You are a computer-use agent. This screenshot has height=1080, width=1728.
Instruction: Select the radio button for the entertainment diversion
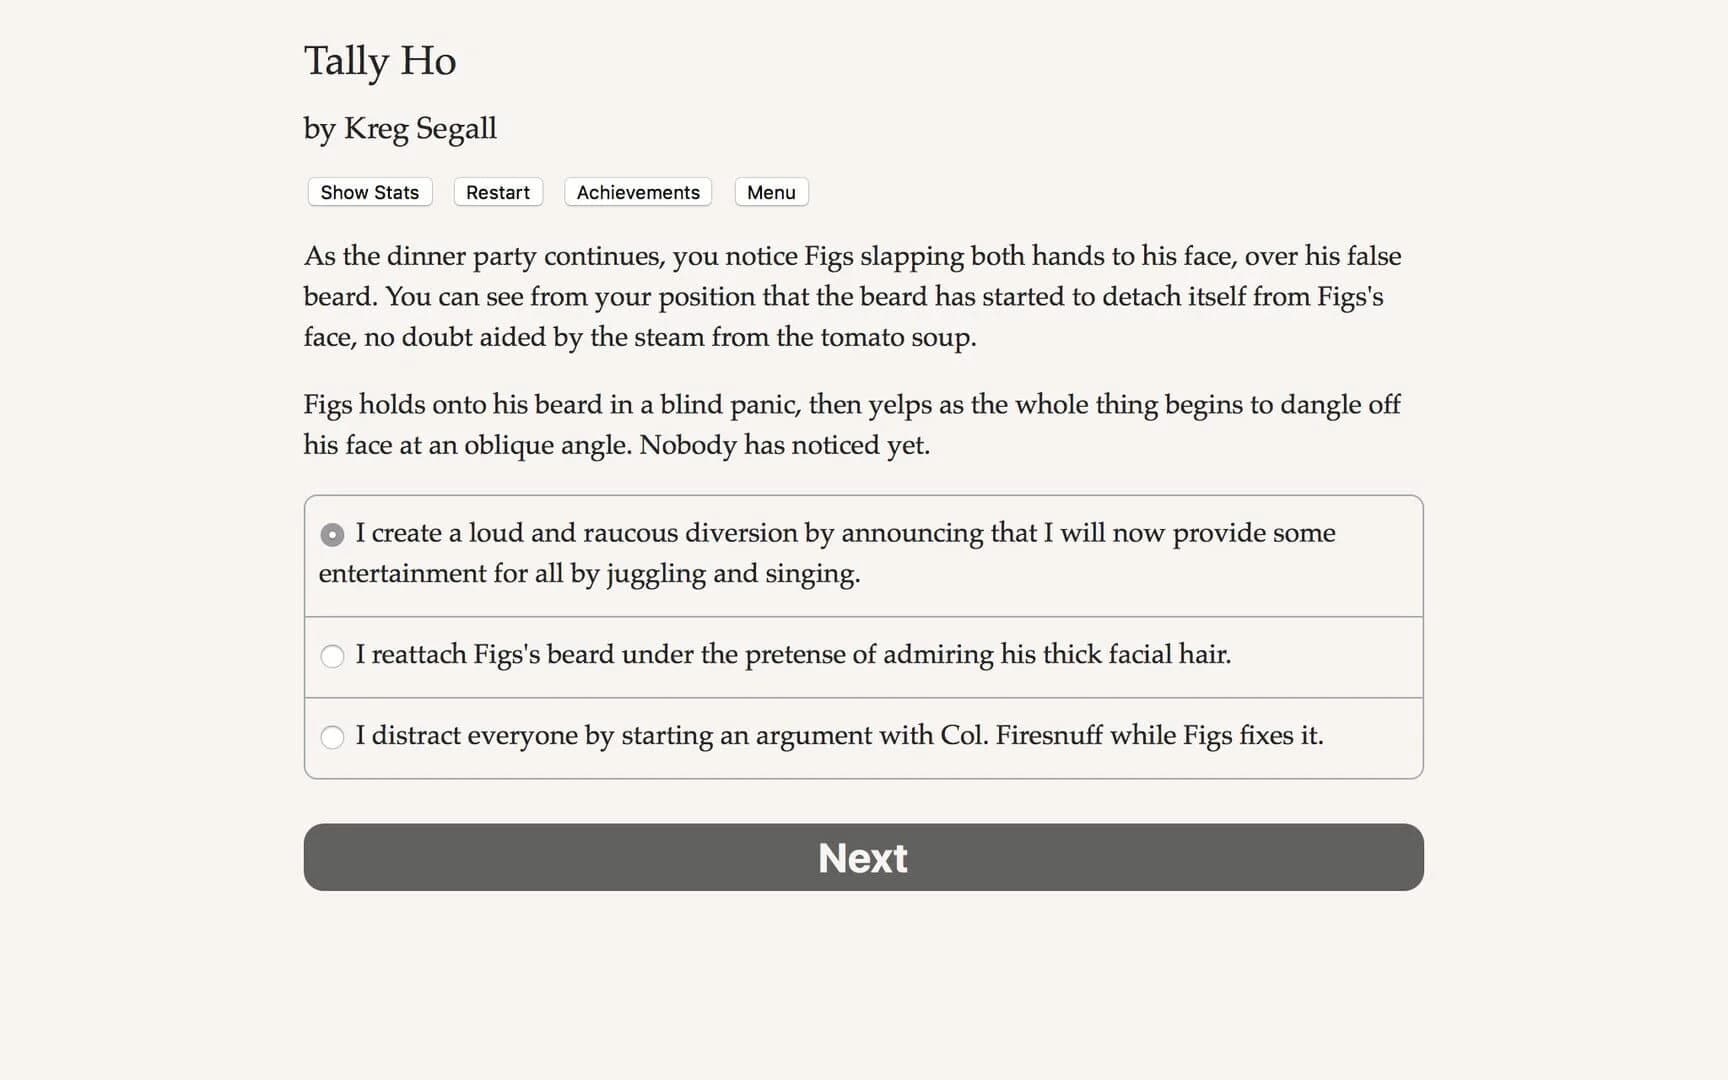pyautogui.click(x=332, y=534)
